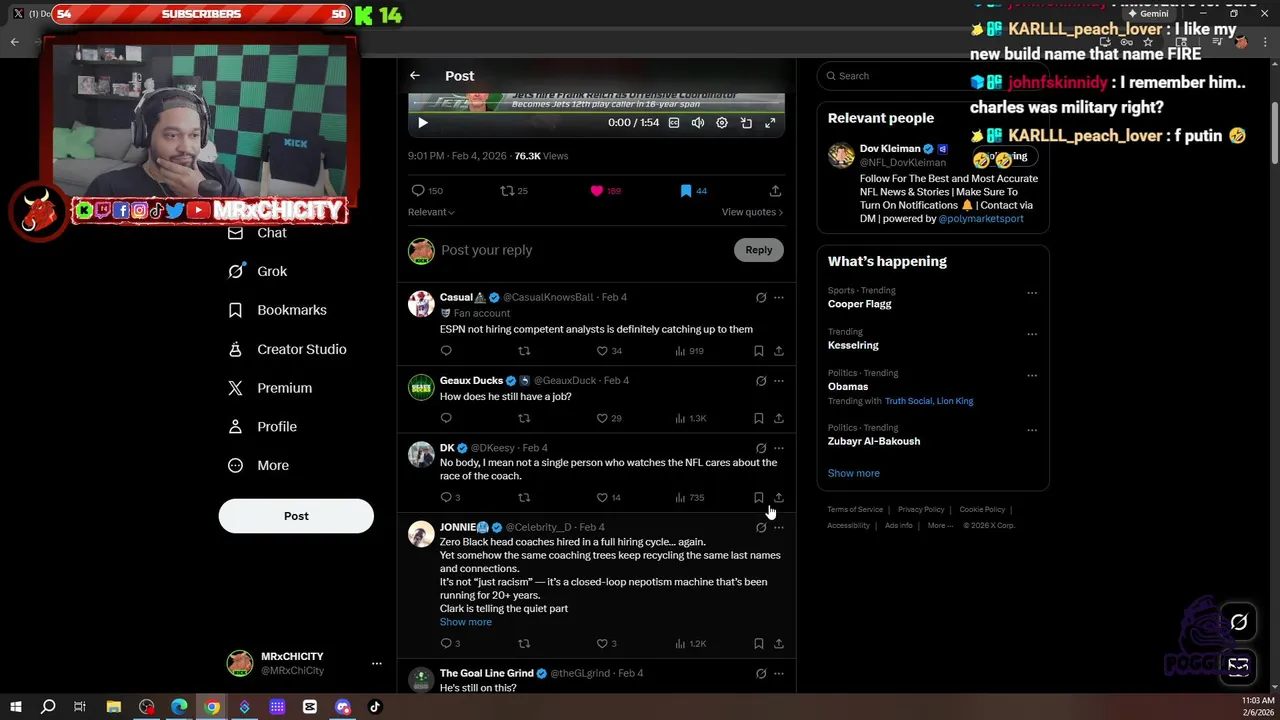Open the floating messages button

click(1239, 666)
